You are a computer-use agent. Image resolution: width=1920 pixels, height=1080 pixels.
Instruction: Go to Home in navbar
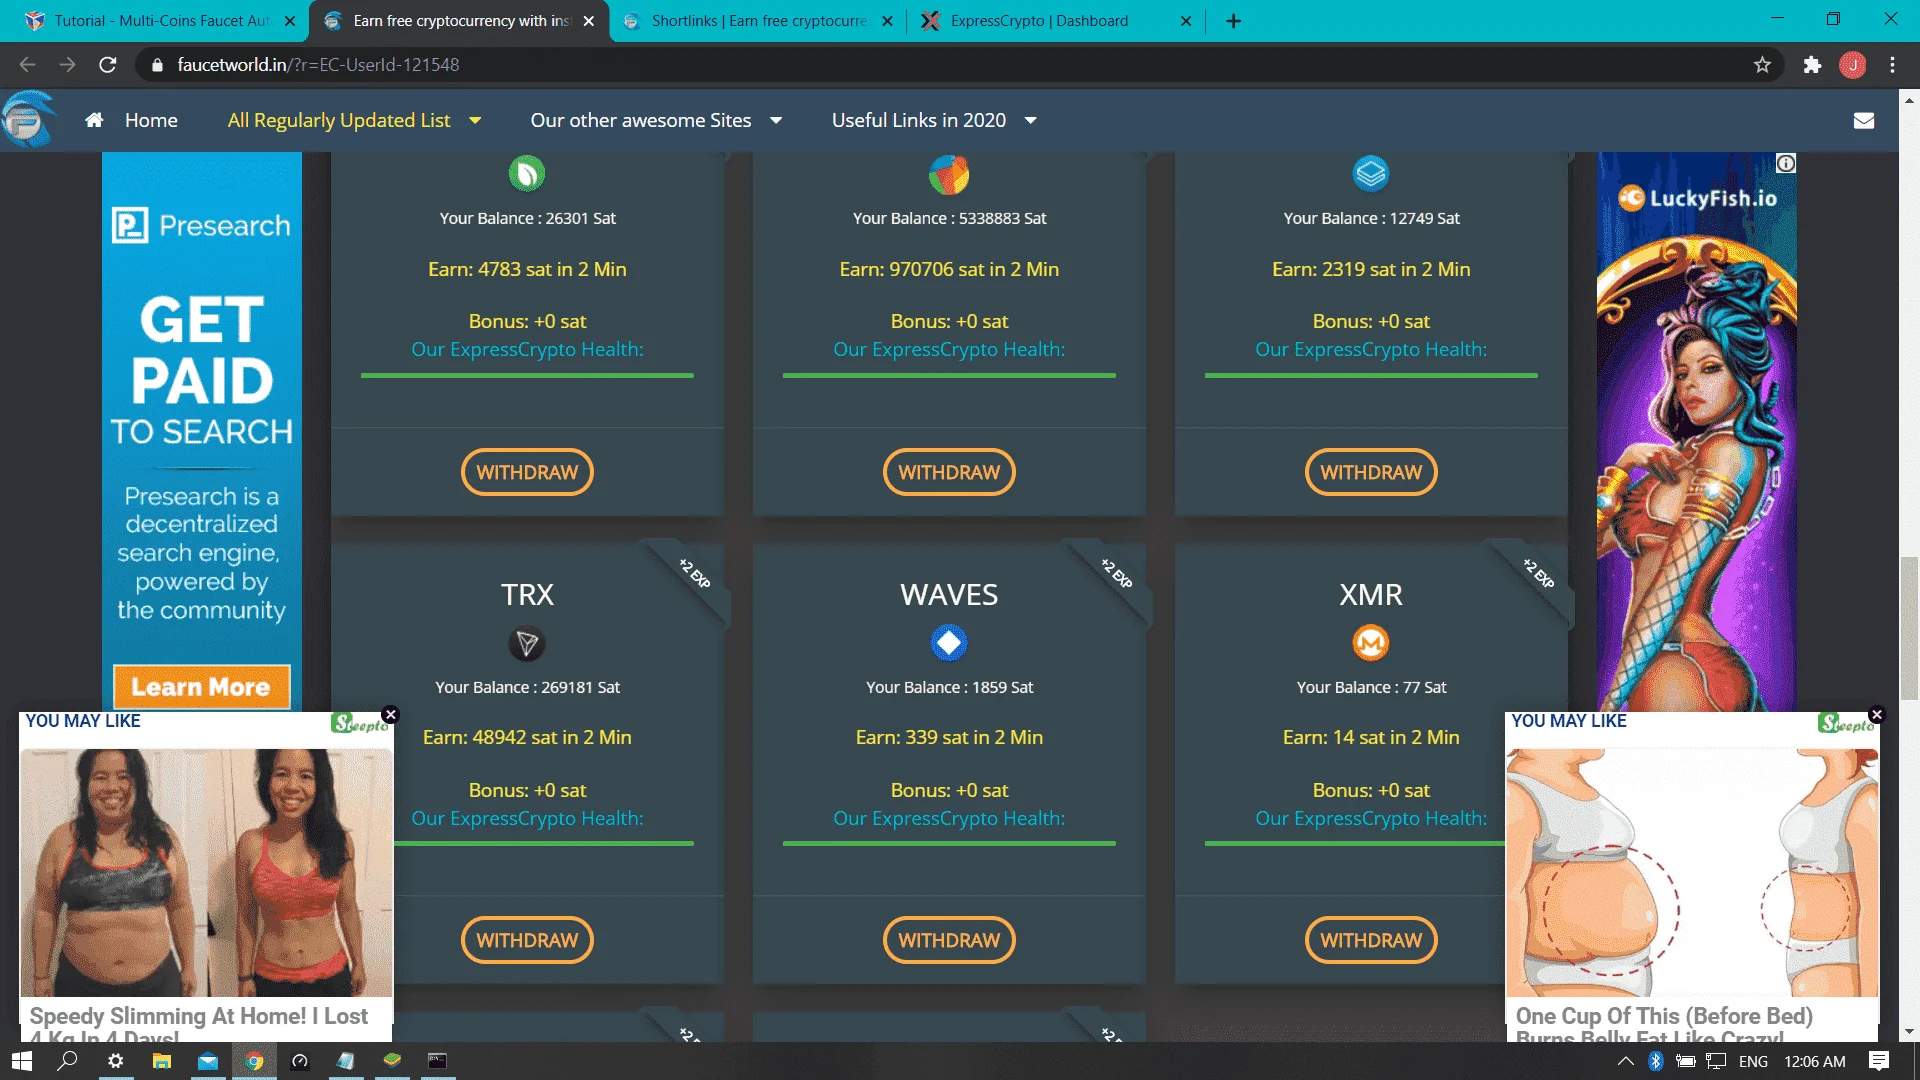coord(151,120)
